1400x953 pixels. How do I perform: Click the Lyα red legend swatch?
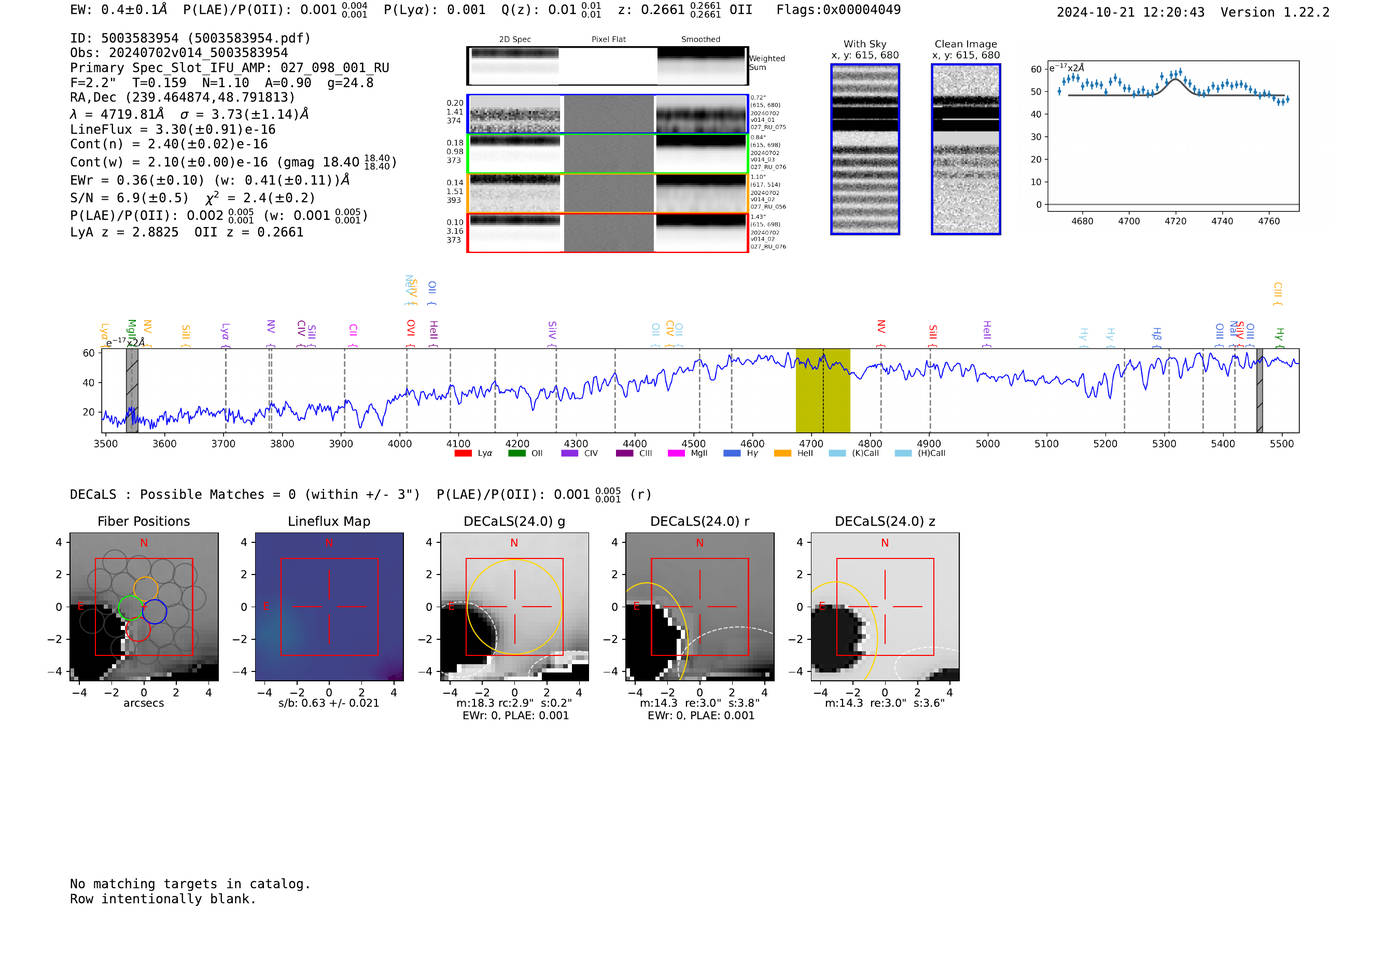463,453
